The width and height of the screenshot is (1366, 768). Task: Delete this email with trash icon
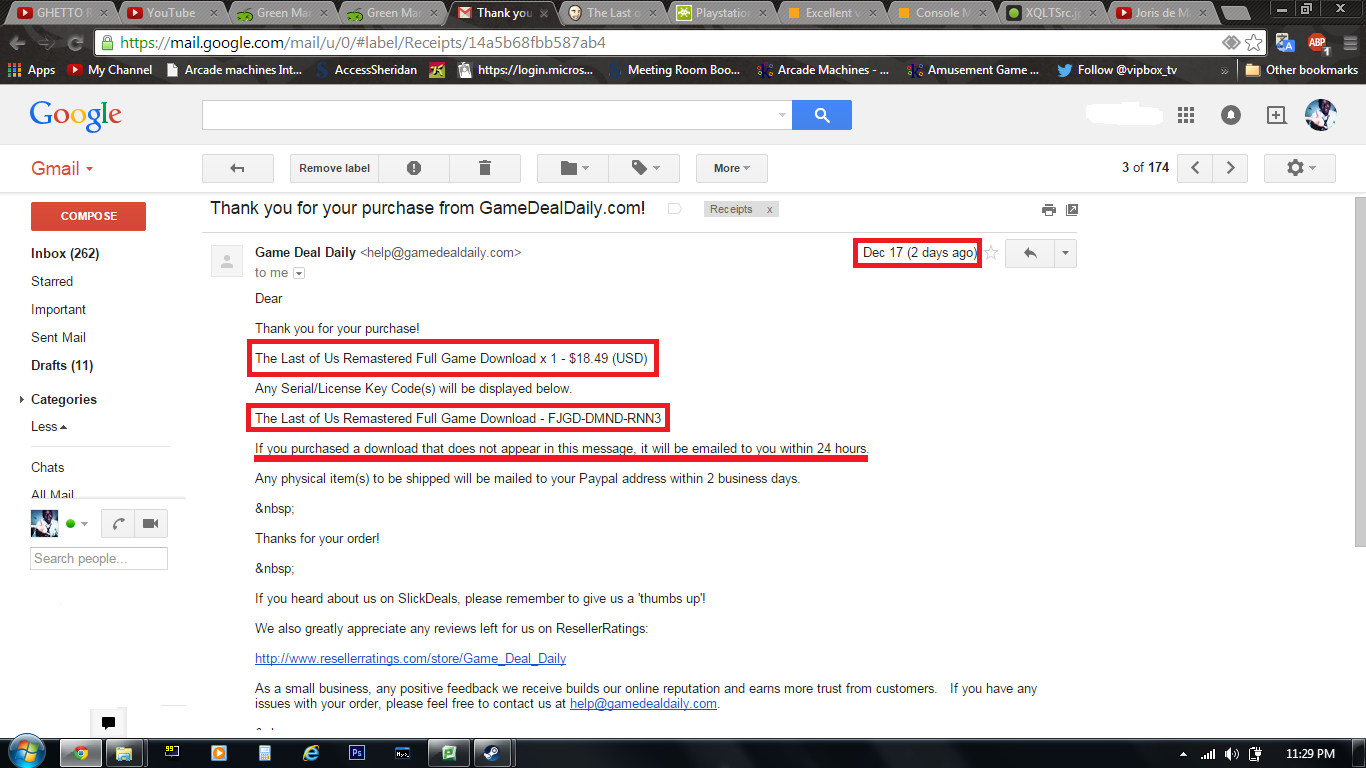(x=485, y=168)
